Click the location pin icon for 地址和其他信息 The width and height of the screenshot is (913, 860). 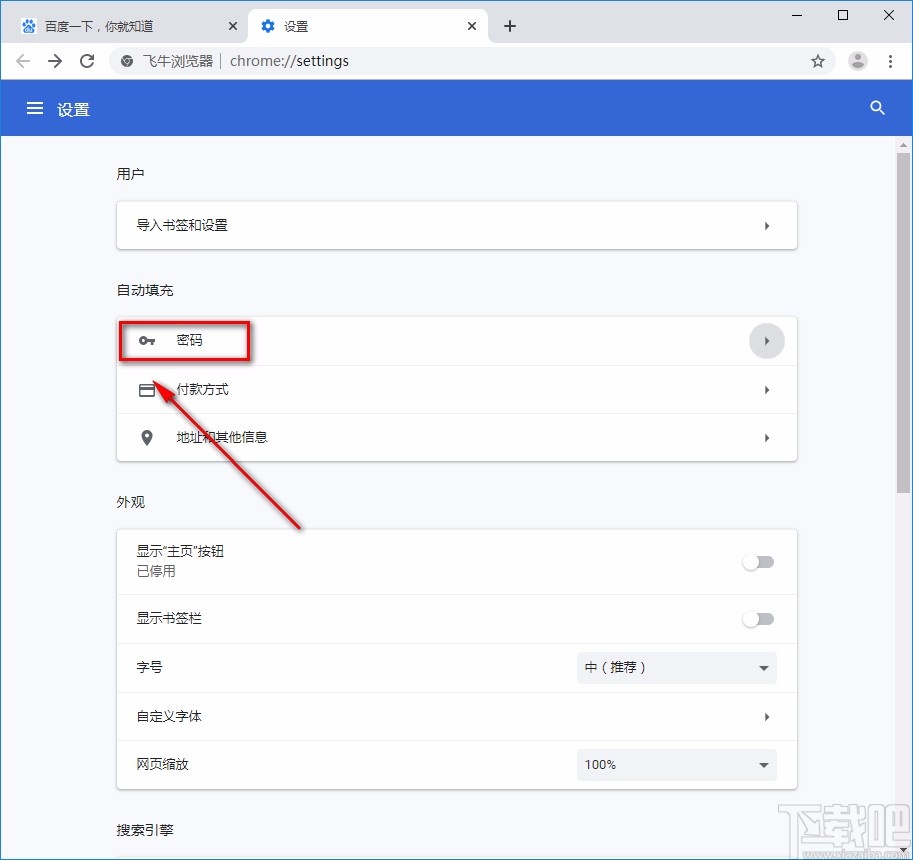pos(147,437)
